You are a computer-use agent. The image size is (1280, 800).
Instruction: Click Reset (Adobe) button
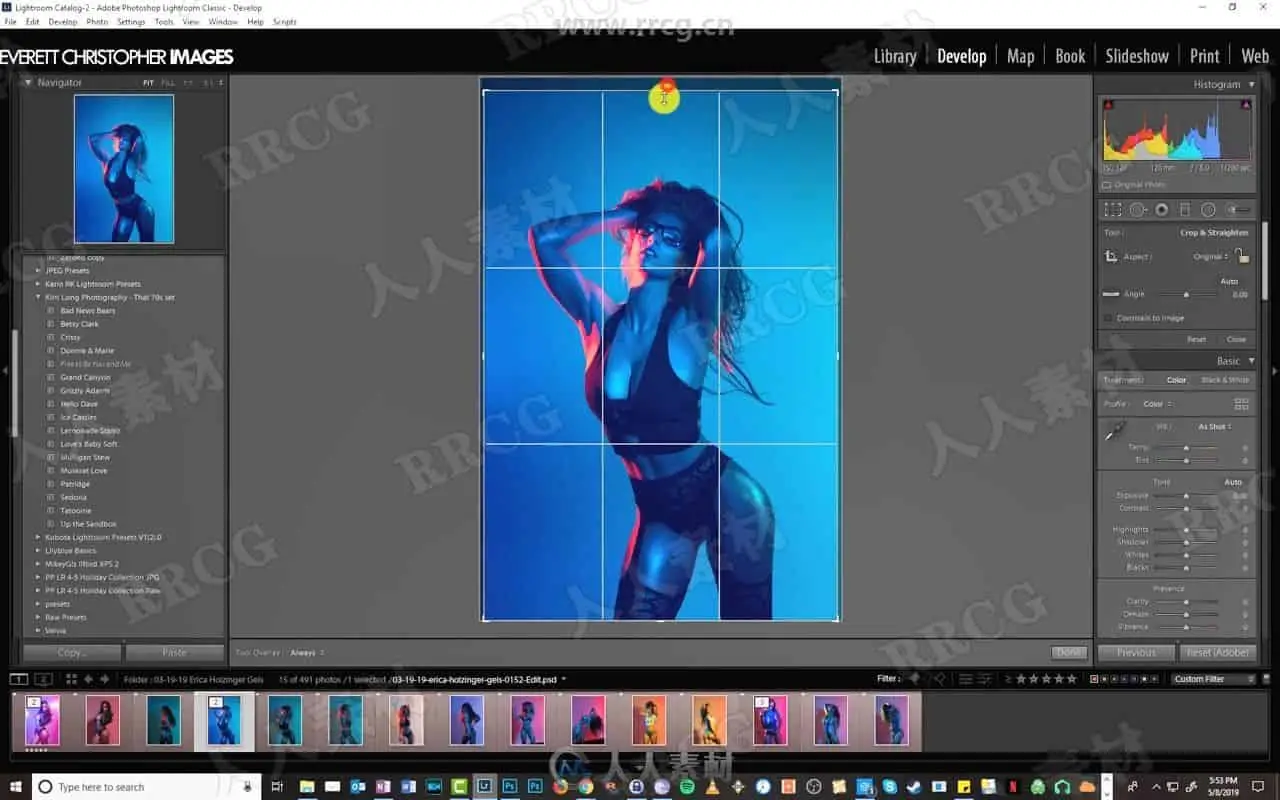point(1217,653)
